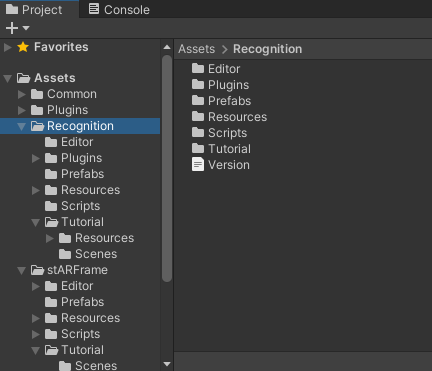Expand the Favorites section
This screenshot has width=432, height=371.
(8, 47)
